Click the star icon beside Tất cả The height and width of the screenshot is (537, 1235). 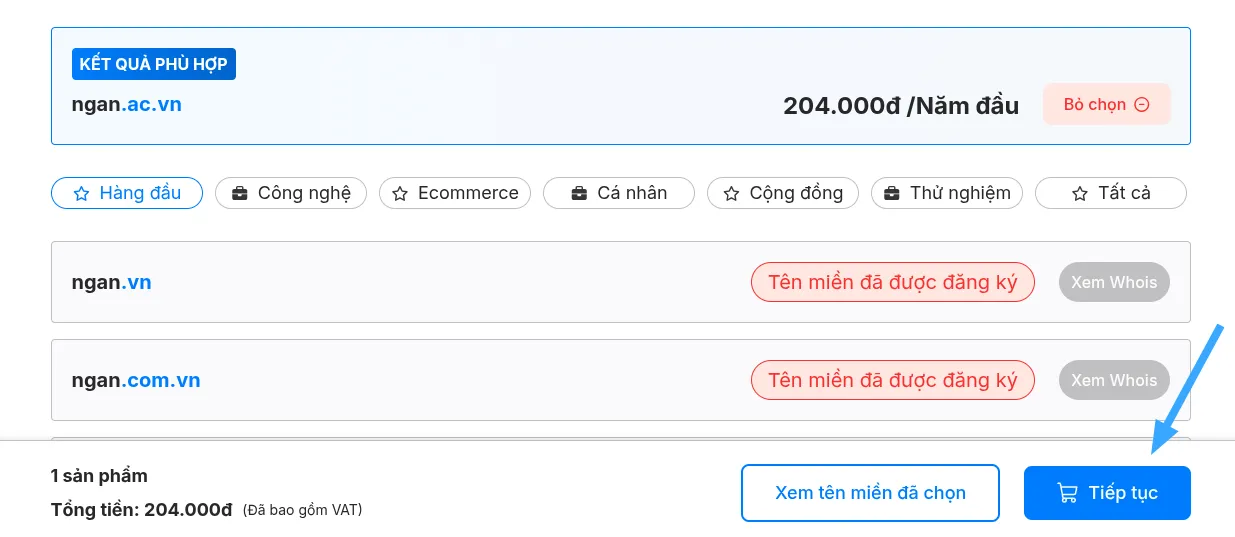pyautogui.click(x=1080, y=194)
